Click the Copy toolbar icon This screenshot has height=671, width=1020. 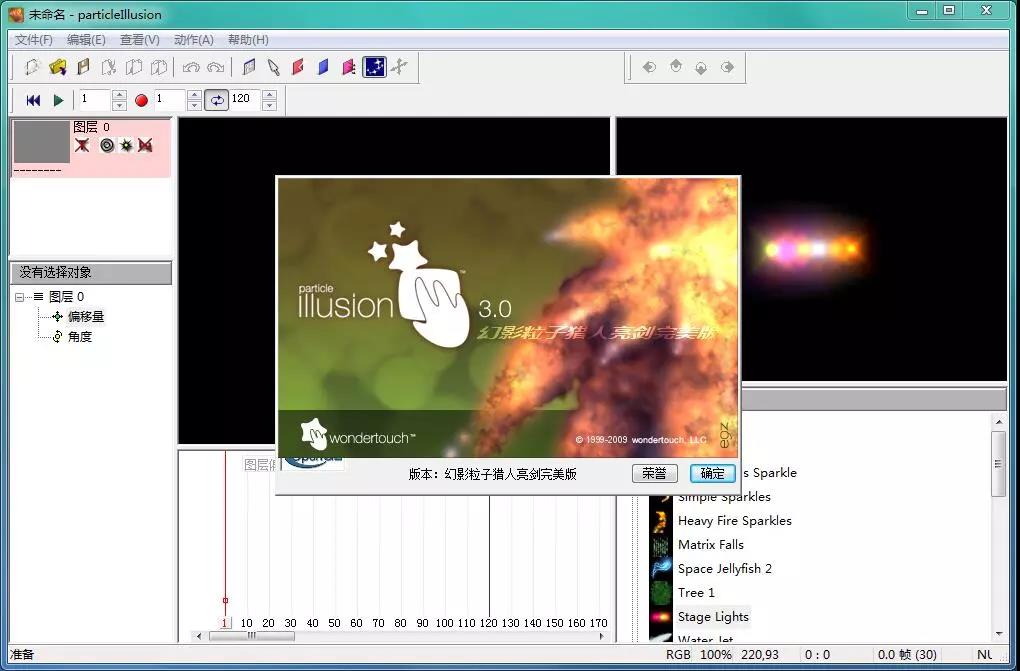tap(134, 67)
